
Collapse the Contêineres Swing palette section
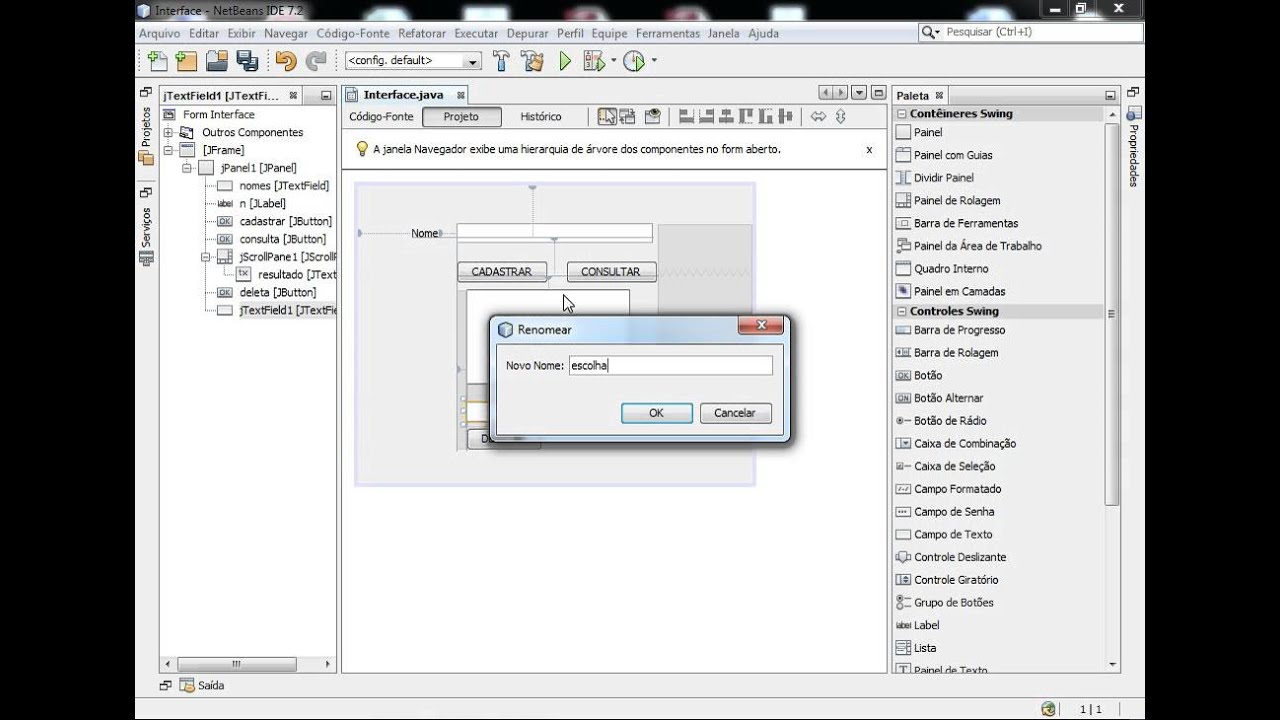pyautogui.click(x=902, y=114)
